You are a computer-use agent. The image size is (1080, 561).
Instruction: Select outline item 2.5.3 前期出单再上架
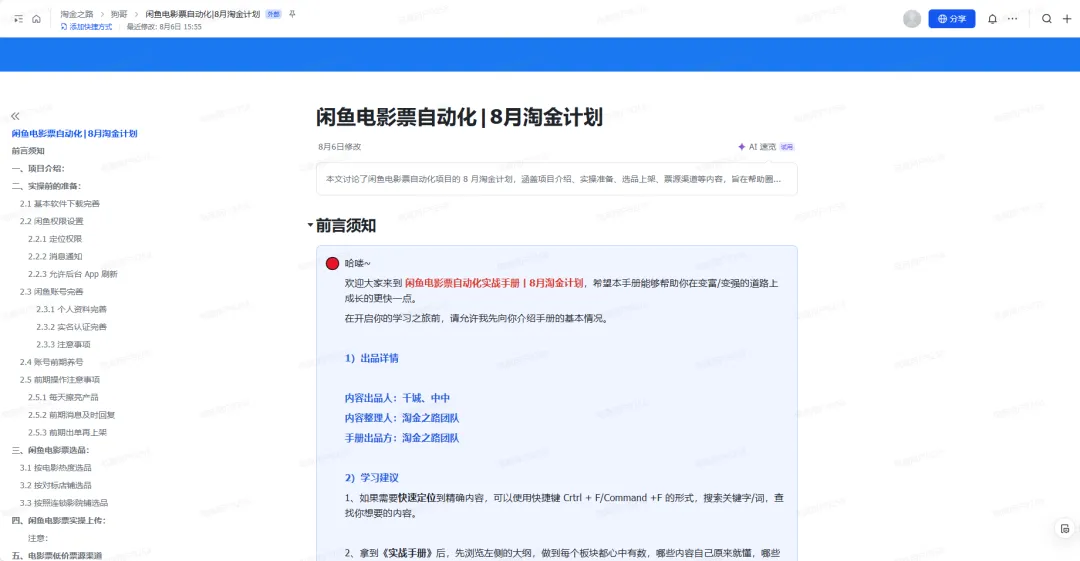pos(68,433)
